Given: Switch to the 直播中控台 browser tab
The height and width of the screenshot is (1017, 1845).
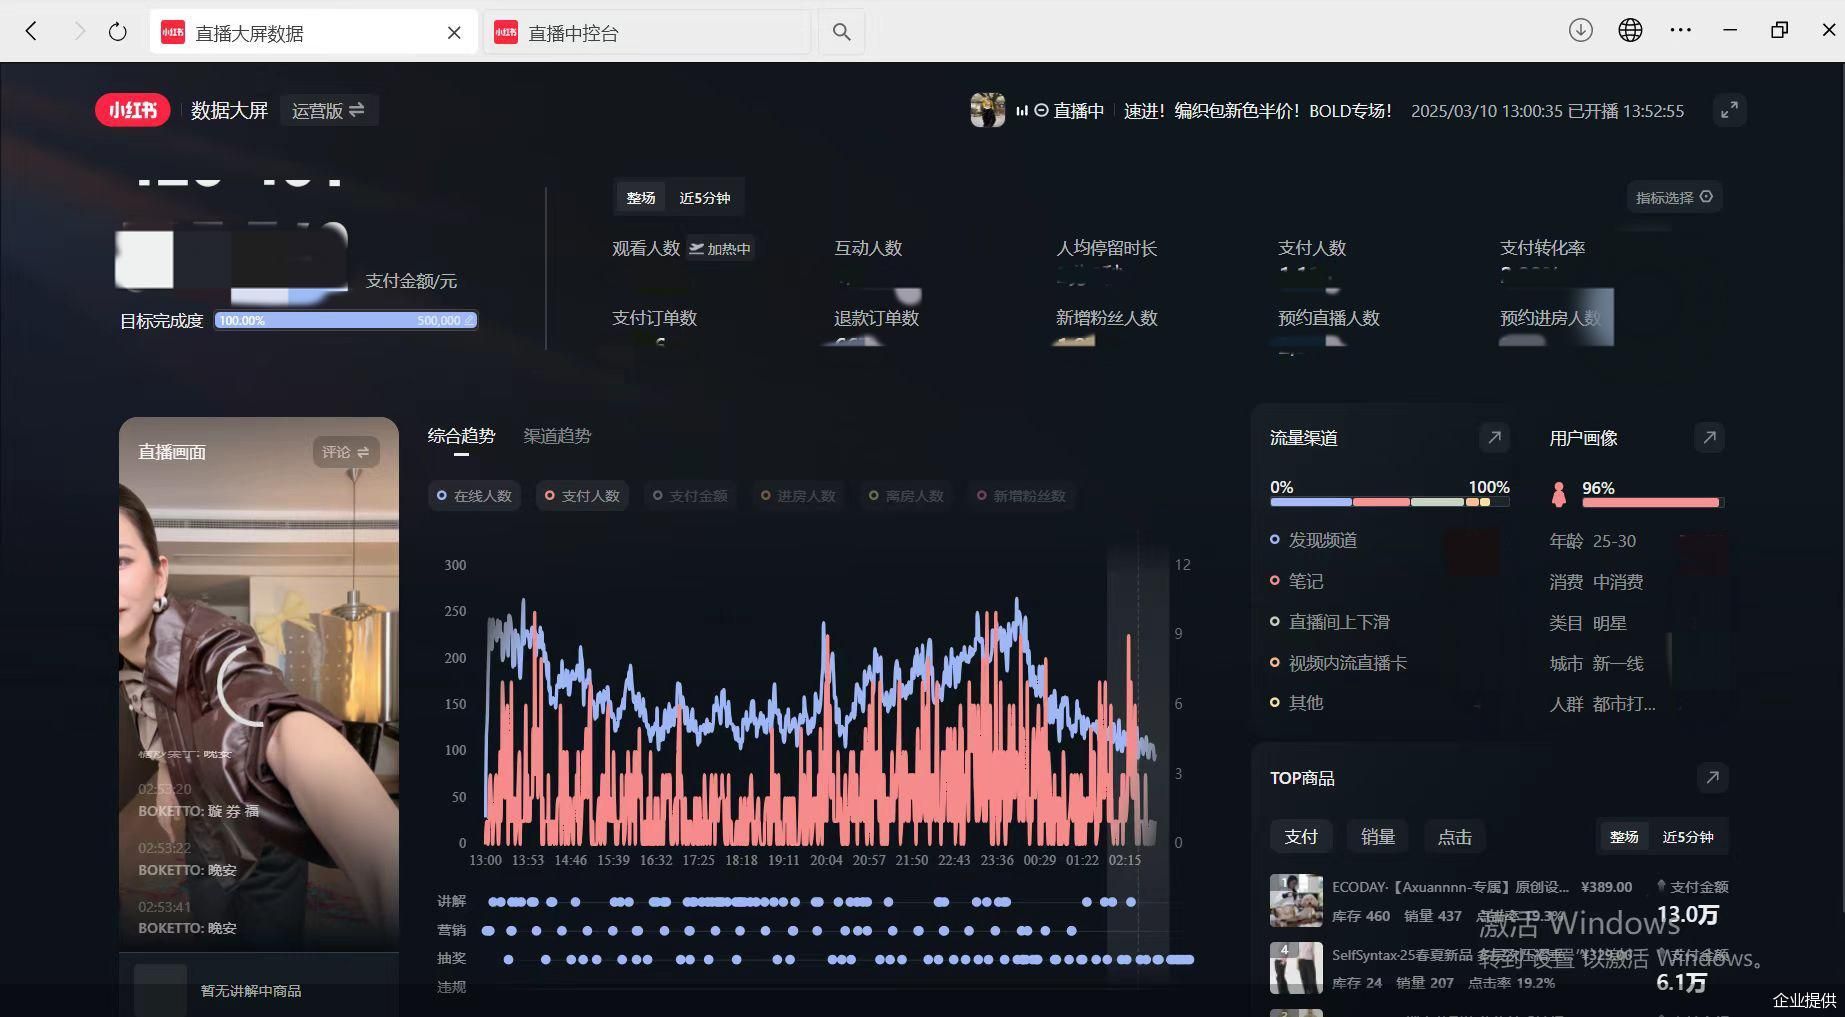Looking at the screenshot, I should 647,33.
